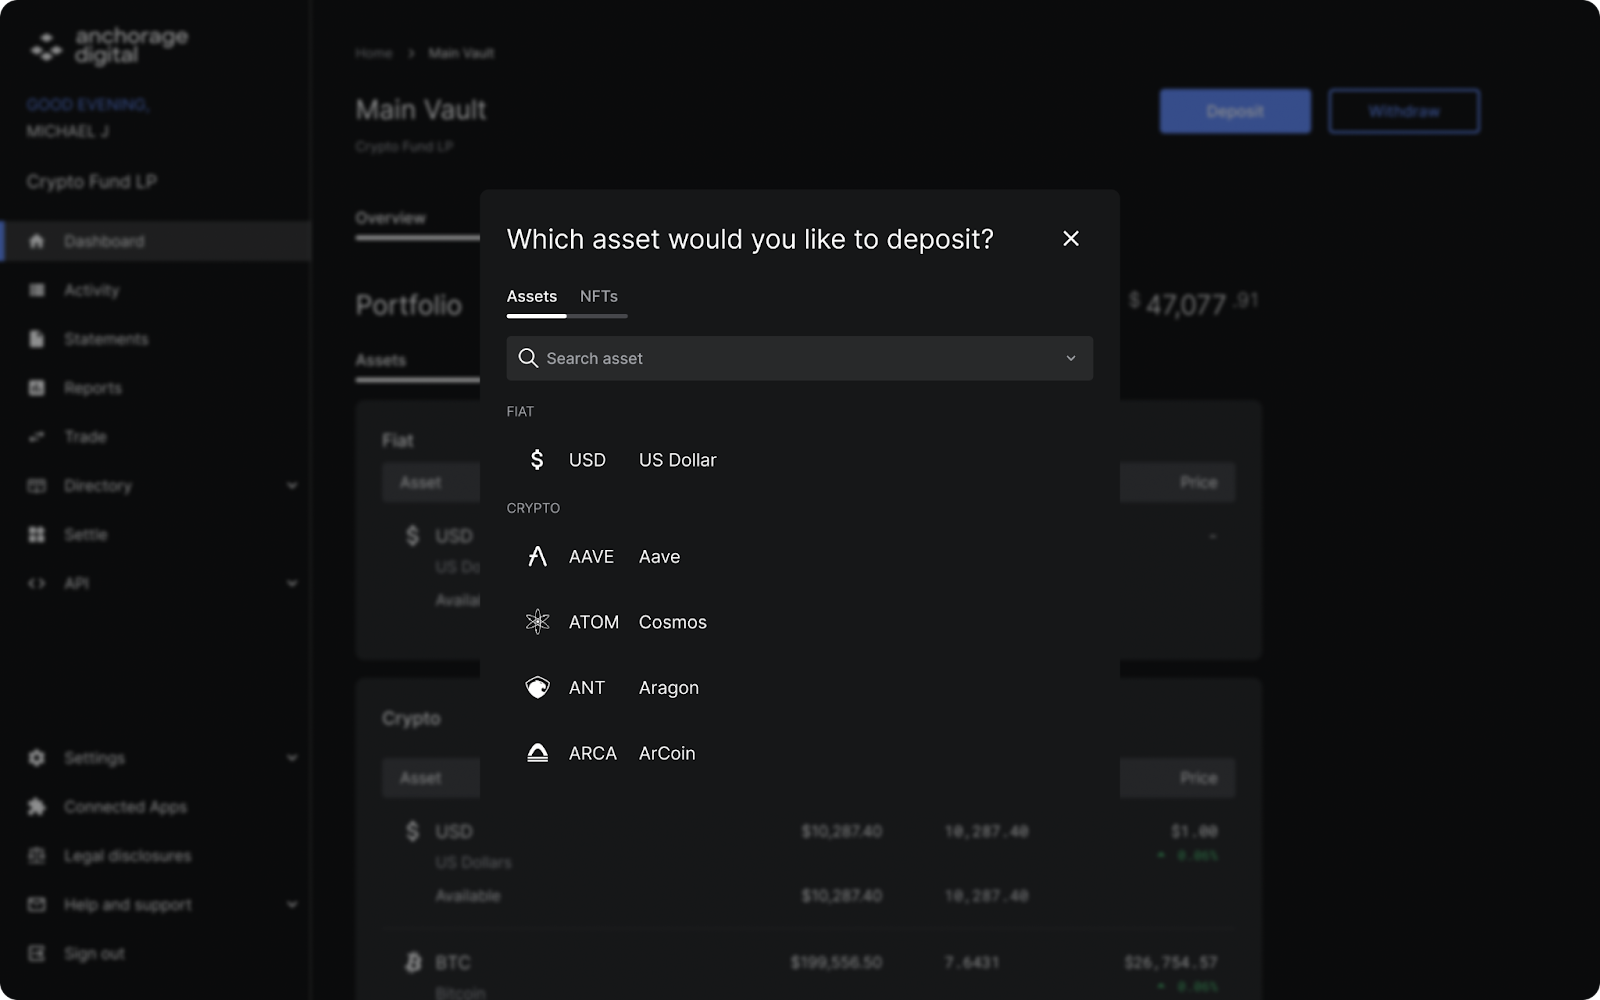Select the Assets tab in dialog

pos(531,296)
